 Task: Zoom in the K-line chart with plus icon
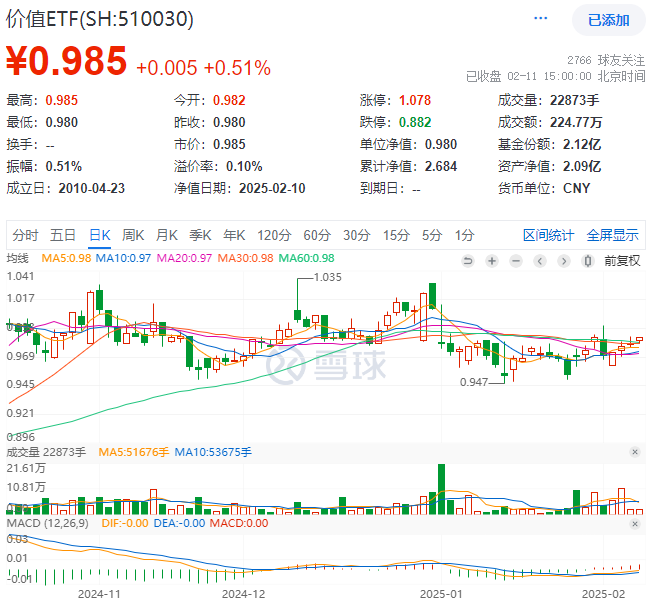[491, 261]
